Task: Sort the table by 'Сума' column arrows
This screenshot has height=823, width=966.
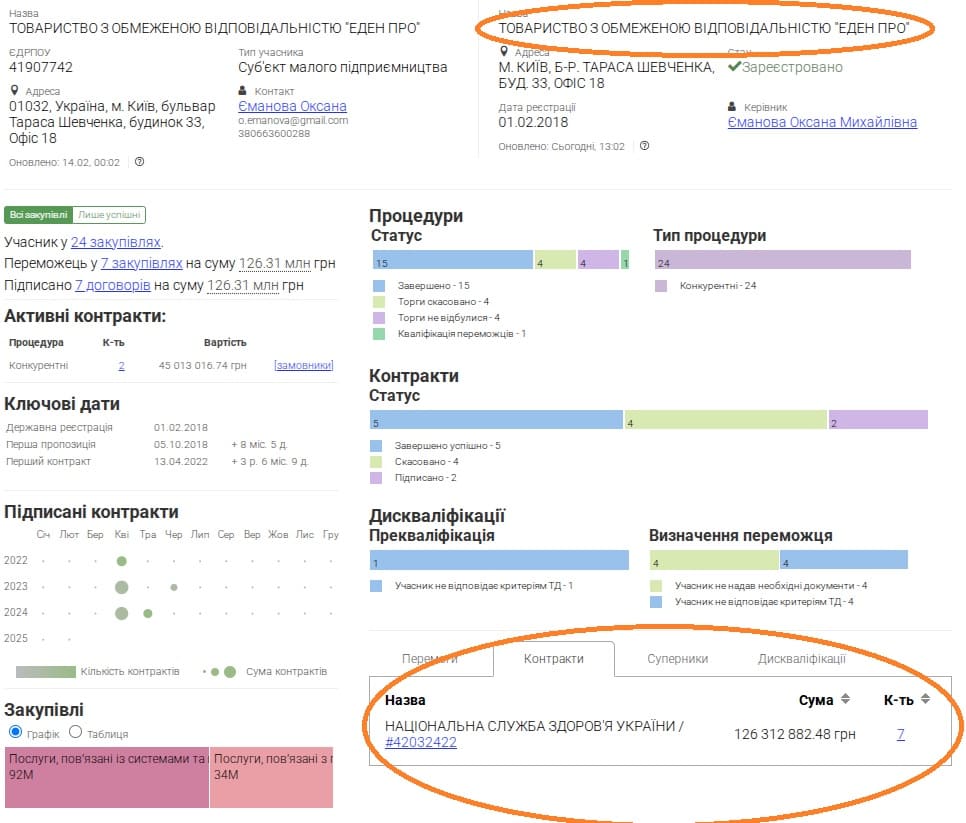Action: coord(845,699)
